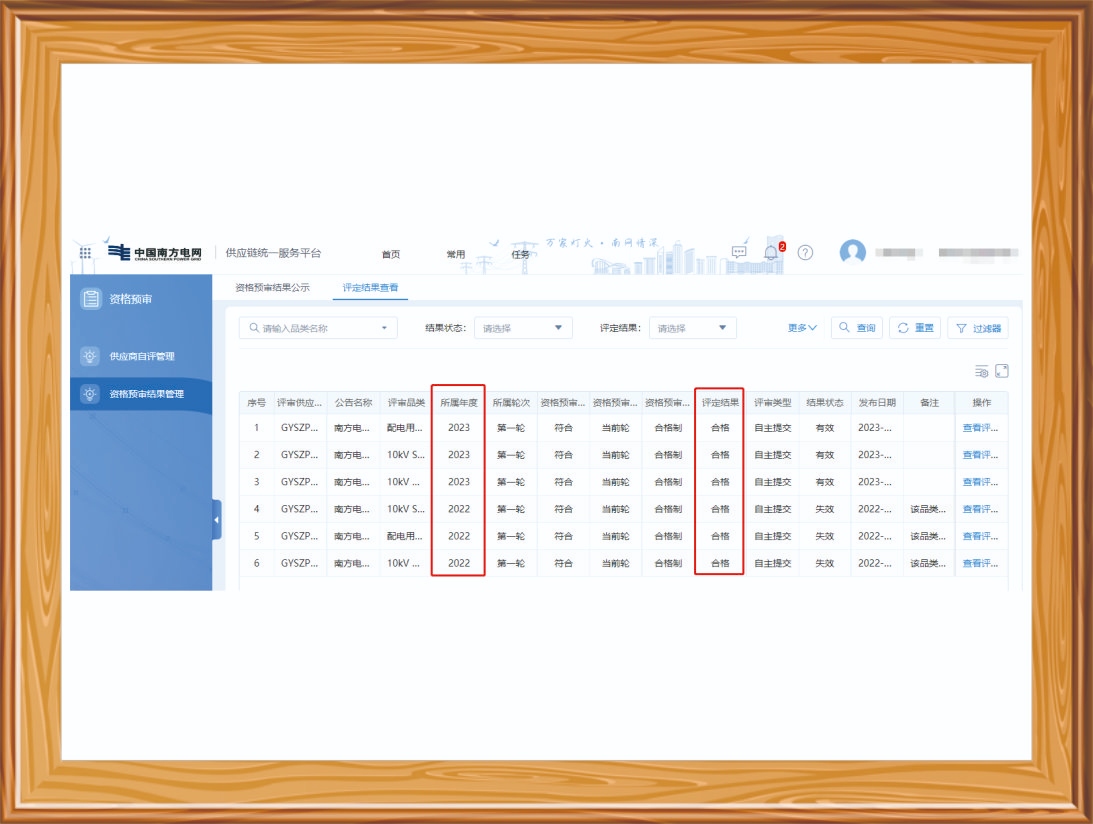Click the user avatar icon
This screenshot has width=1093, height=824.
pyautogui.click(x=852, y=252)
